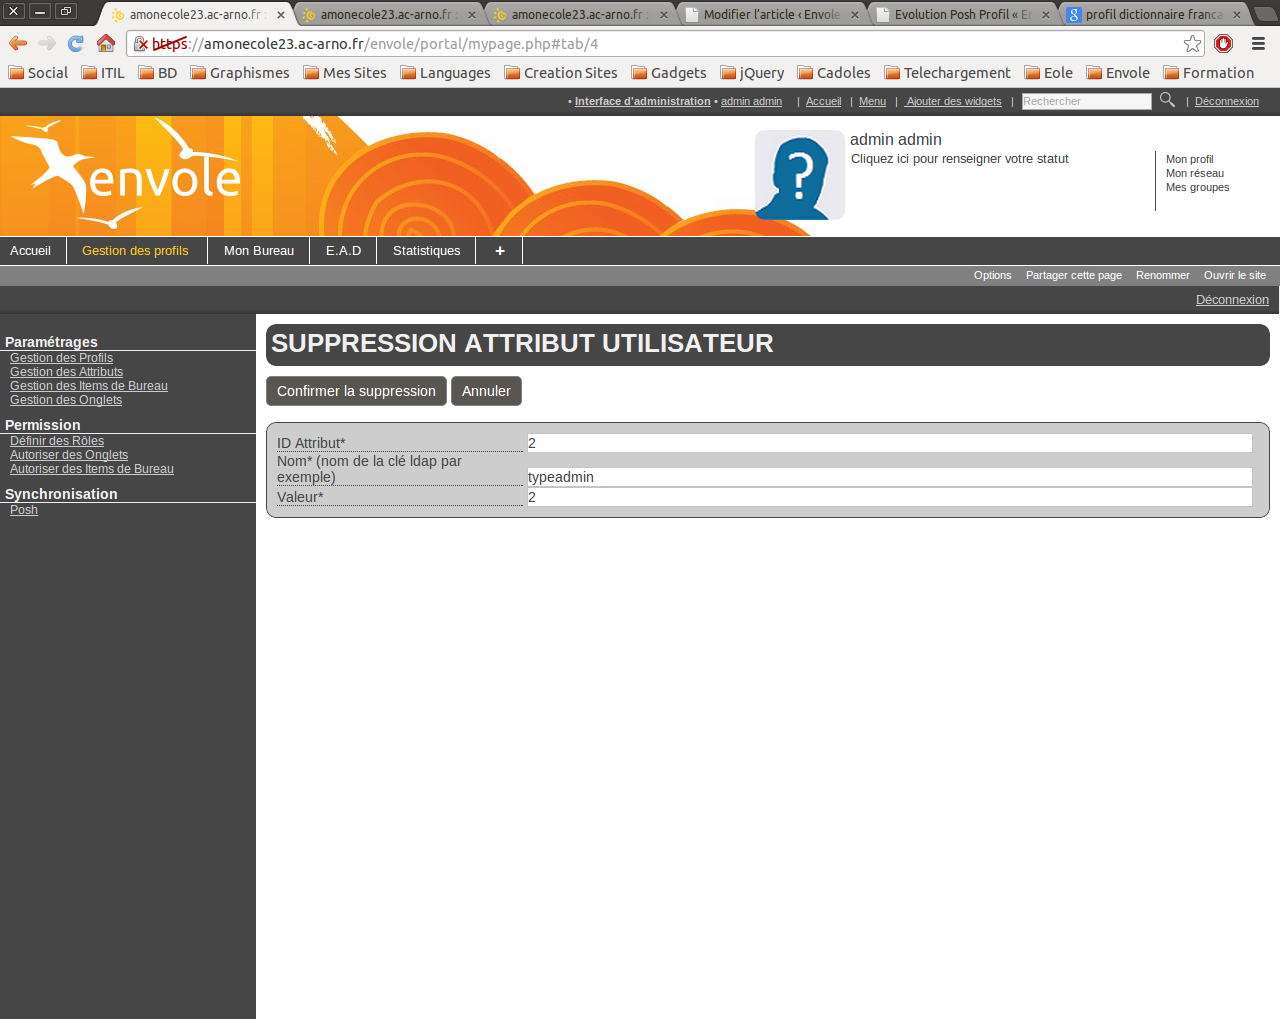
Task: Confirm the attribute deletion
Action: 356,391
